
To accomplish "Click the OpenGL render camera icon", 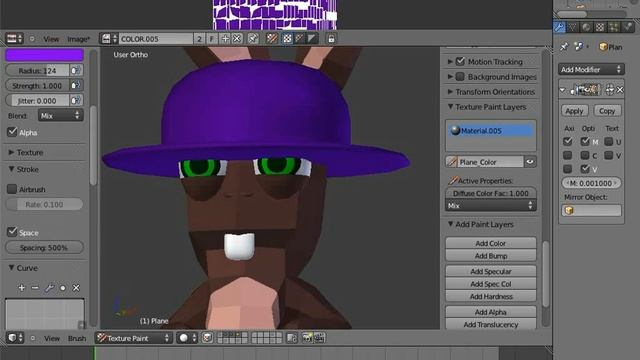I will pyautogui.click(x=307, y=338).
